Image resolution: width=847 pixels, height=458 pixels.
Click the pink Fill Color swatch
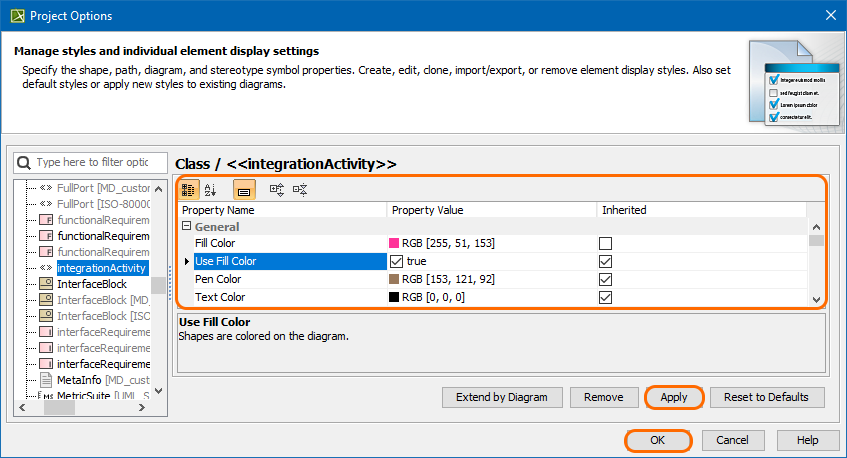pos(394,243)
